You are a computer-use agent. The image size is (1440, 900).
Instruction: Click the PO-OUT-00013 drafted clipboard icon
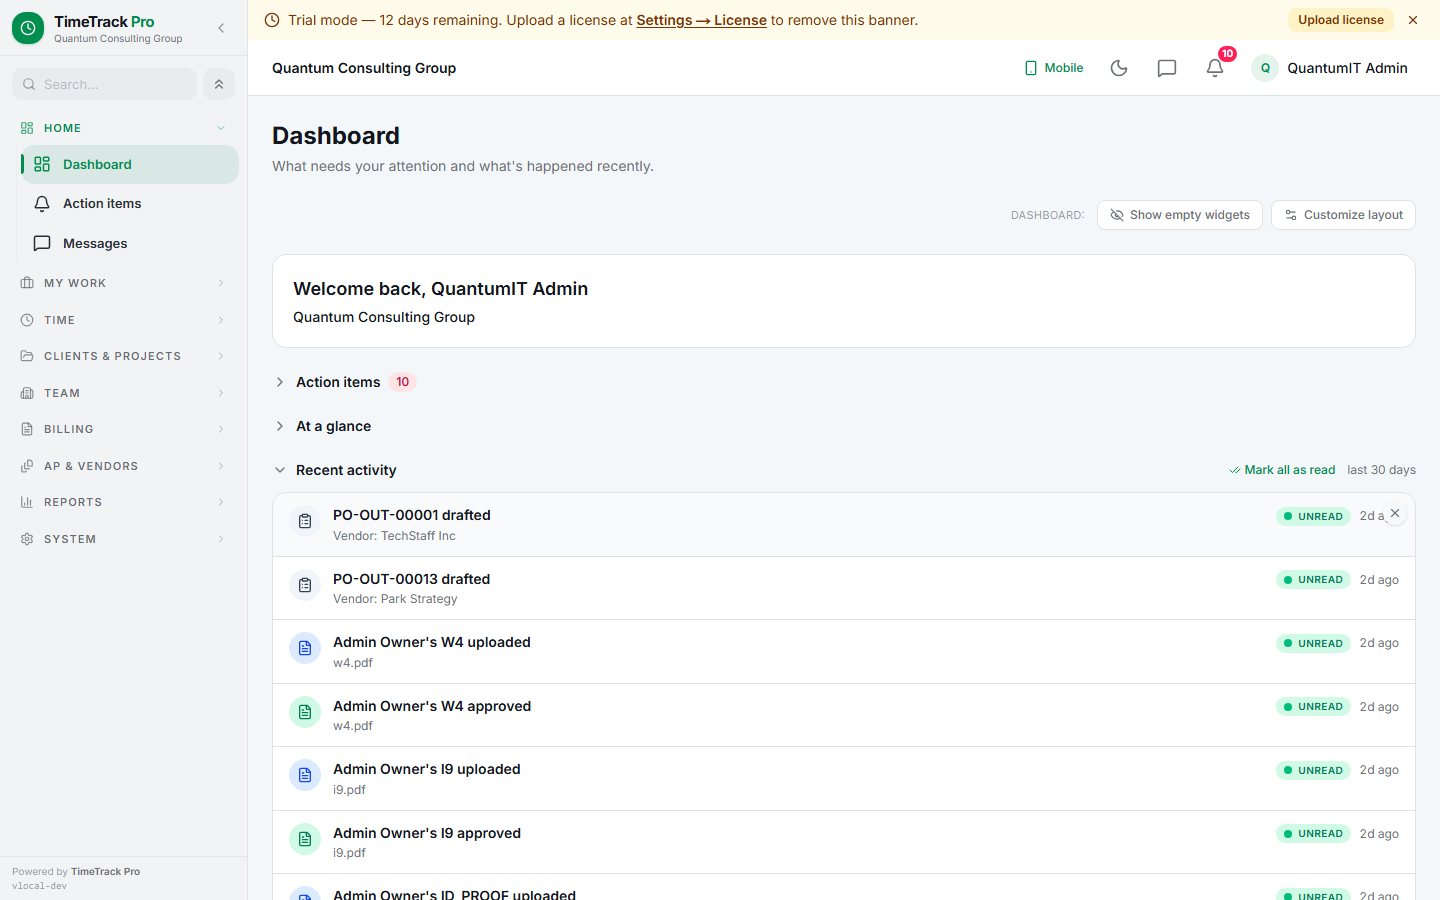point(305,585)
